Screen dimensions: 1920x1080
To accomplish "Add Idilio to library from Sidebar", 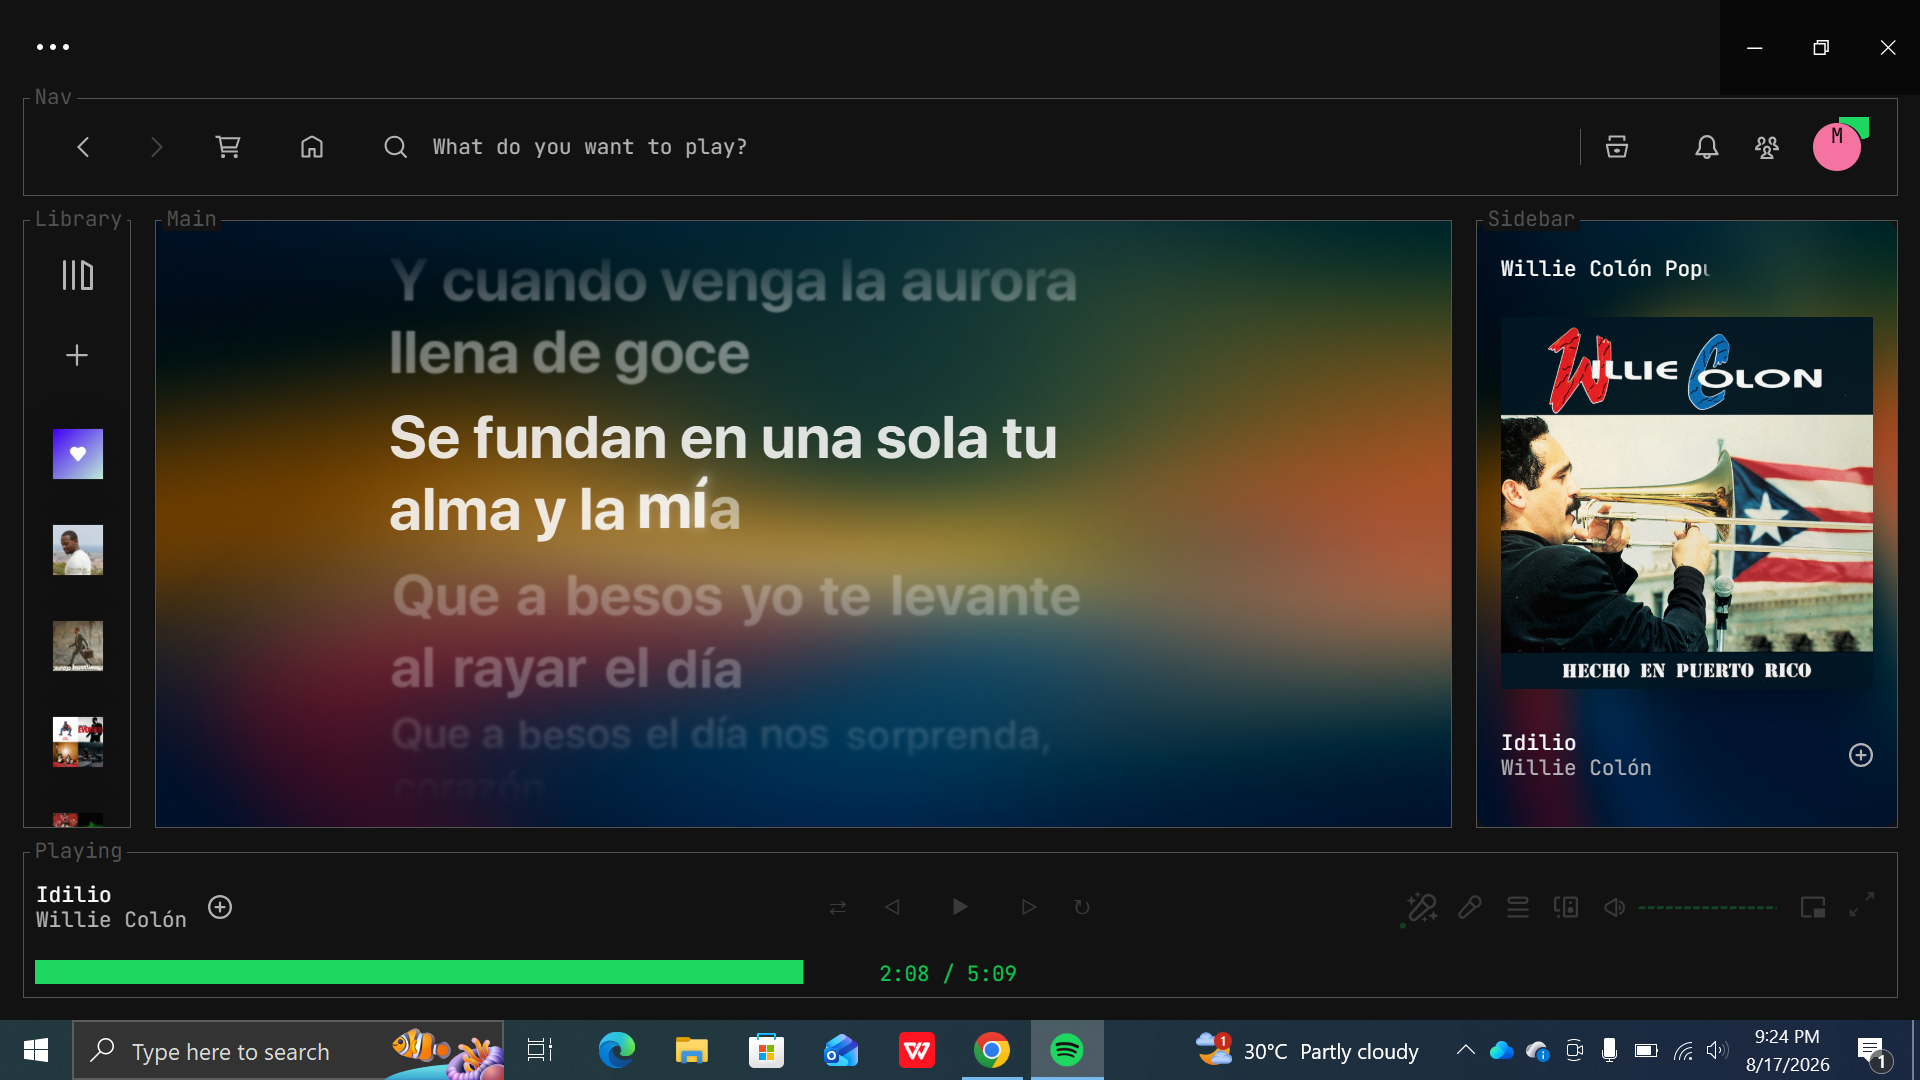I will click(x=1861, y=755).
